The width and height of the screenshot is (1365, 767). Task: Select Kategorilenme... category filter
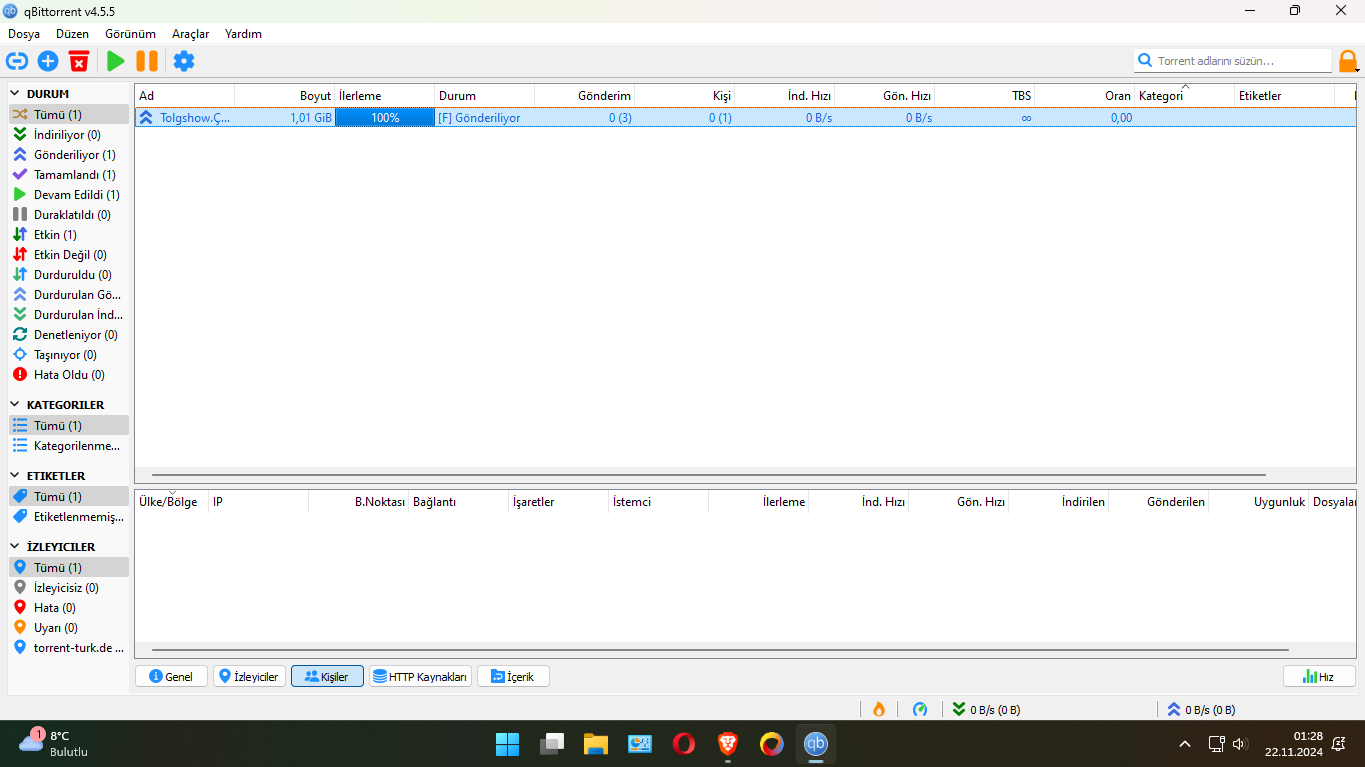coord(69,446)
